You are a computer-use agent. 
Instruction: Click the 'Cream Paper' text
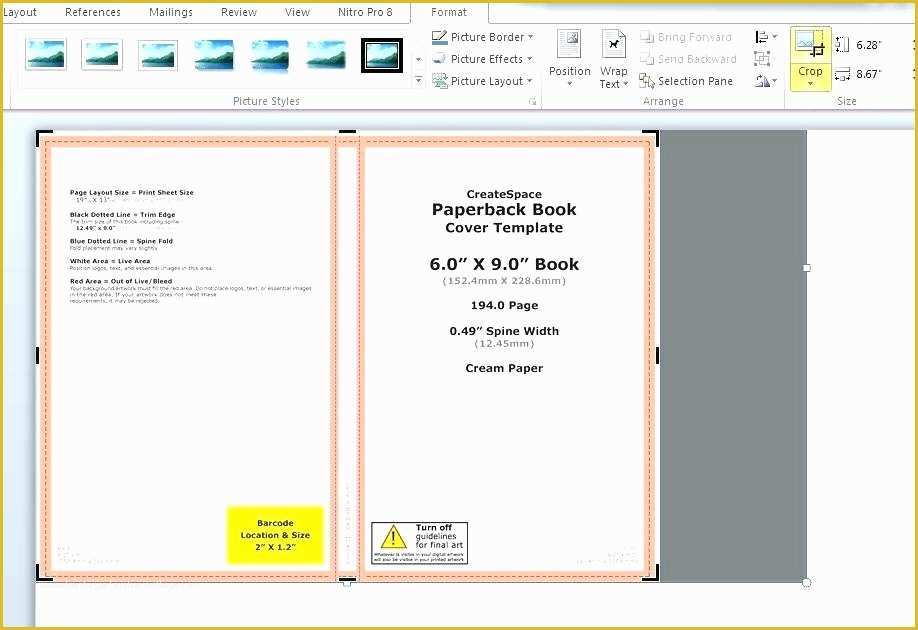504,368
